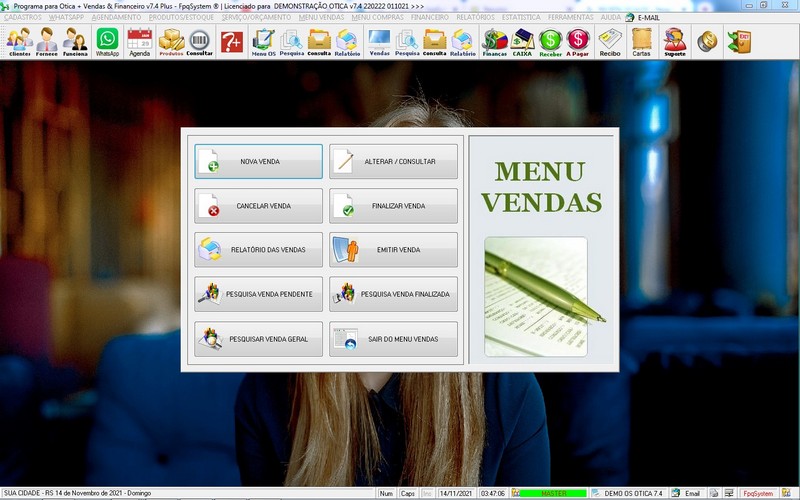Click the Pesquisa icon right of Vendas

[x=407, y=42]
